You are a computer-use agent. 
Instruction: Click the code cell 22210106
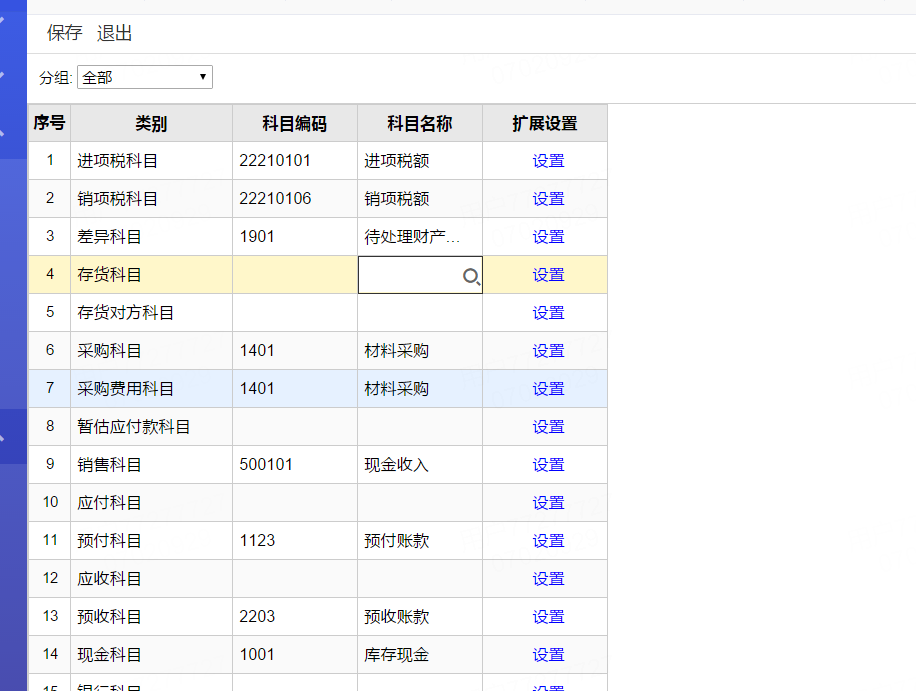coord(295,199)
